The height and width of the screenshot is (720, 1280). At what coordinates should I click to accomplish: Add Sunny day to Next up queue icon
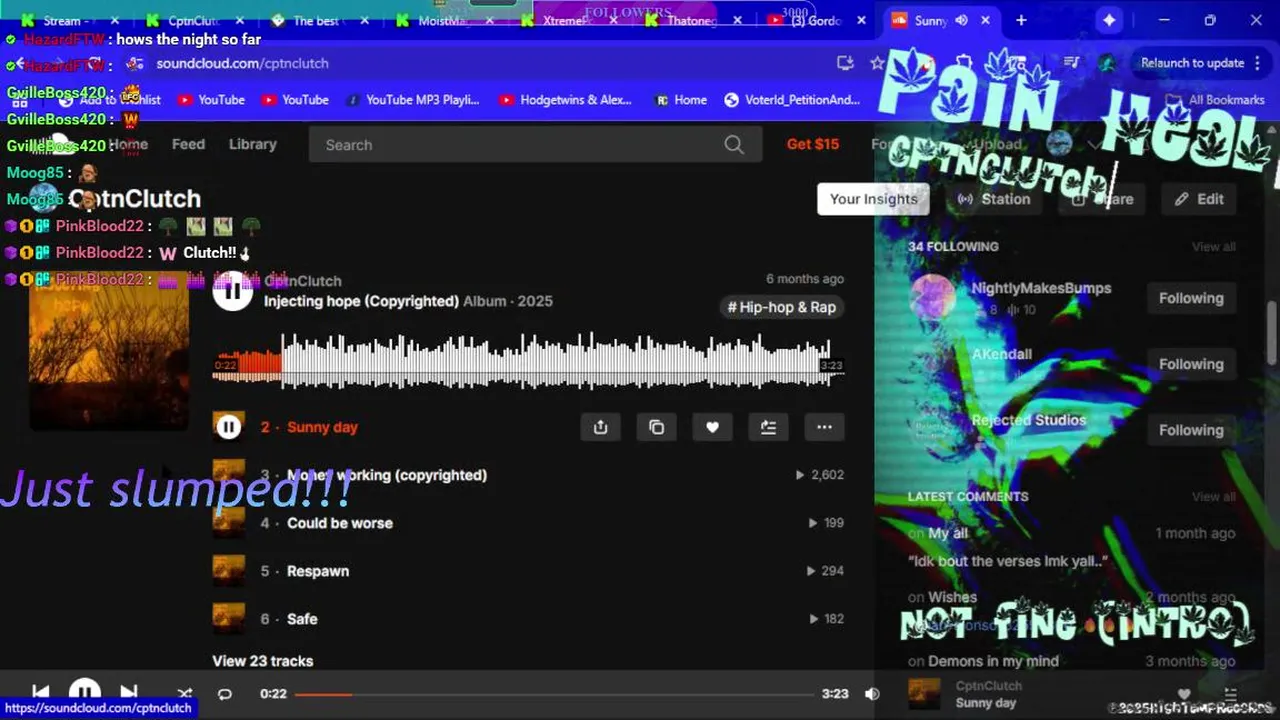[768, 427]
